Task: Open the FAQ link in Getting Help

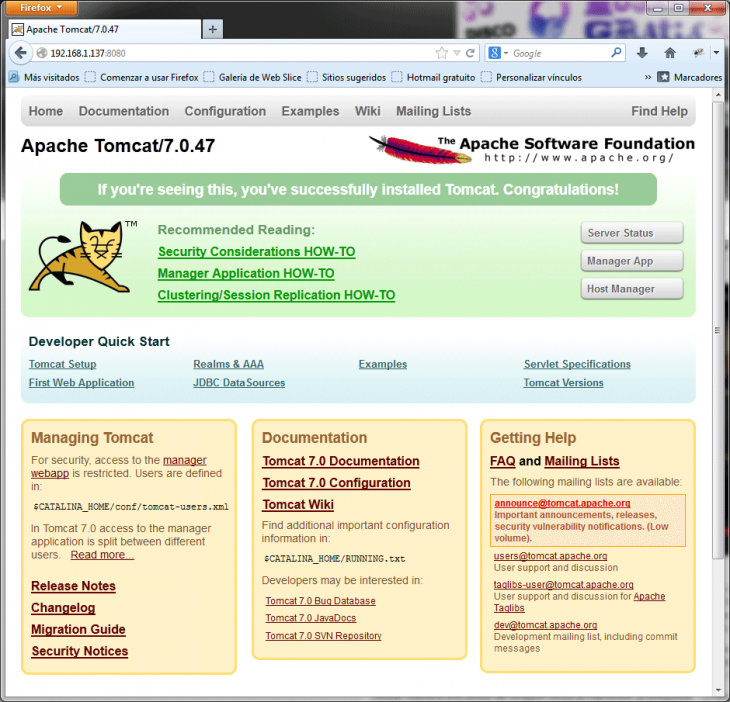Action: pos(502,461)
